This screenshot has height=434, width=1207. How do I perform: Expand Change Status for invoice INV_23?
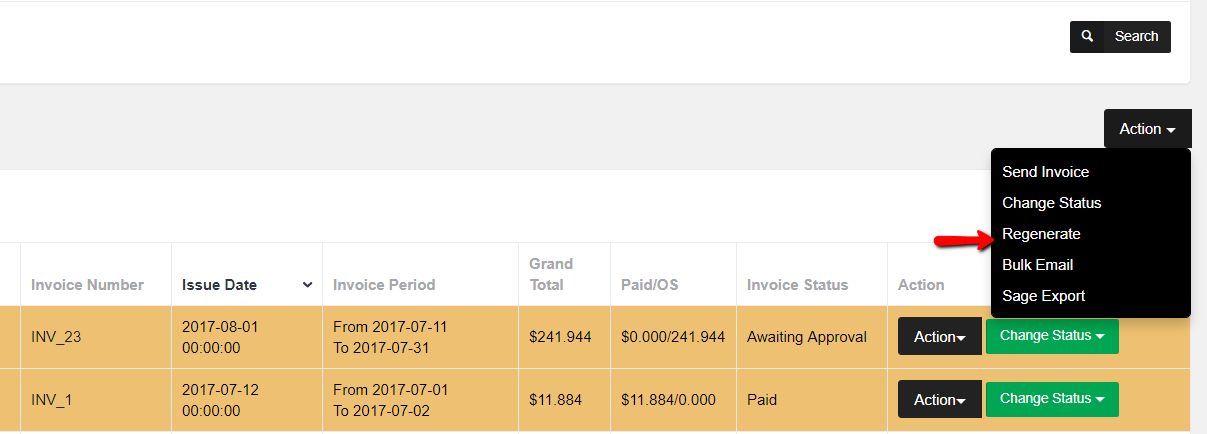(x=1051, y=336)
